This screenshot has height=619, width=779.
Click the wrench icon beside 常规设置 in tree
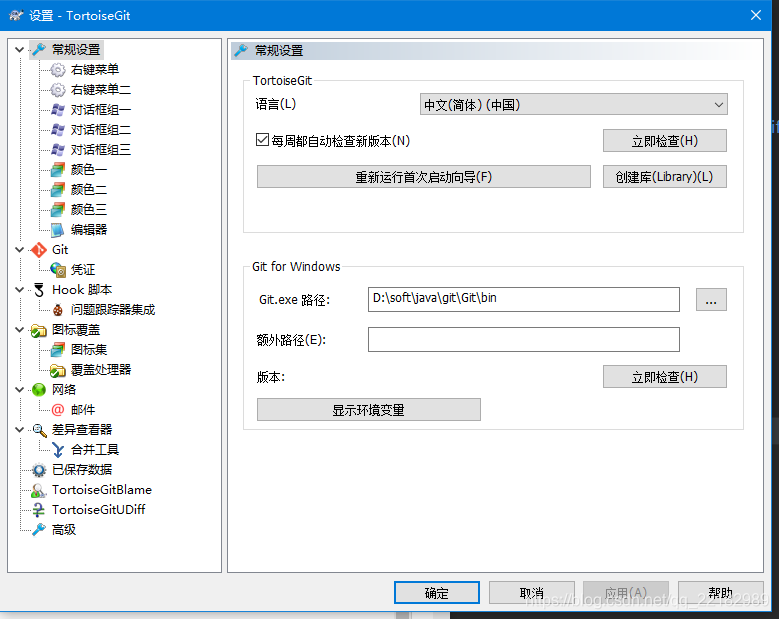[39, 50]
